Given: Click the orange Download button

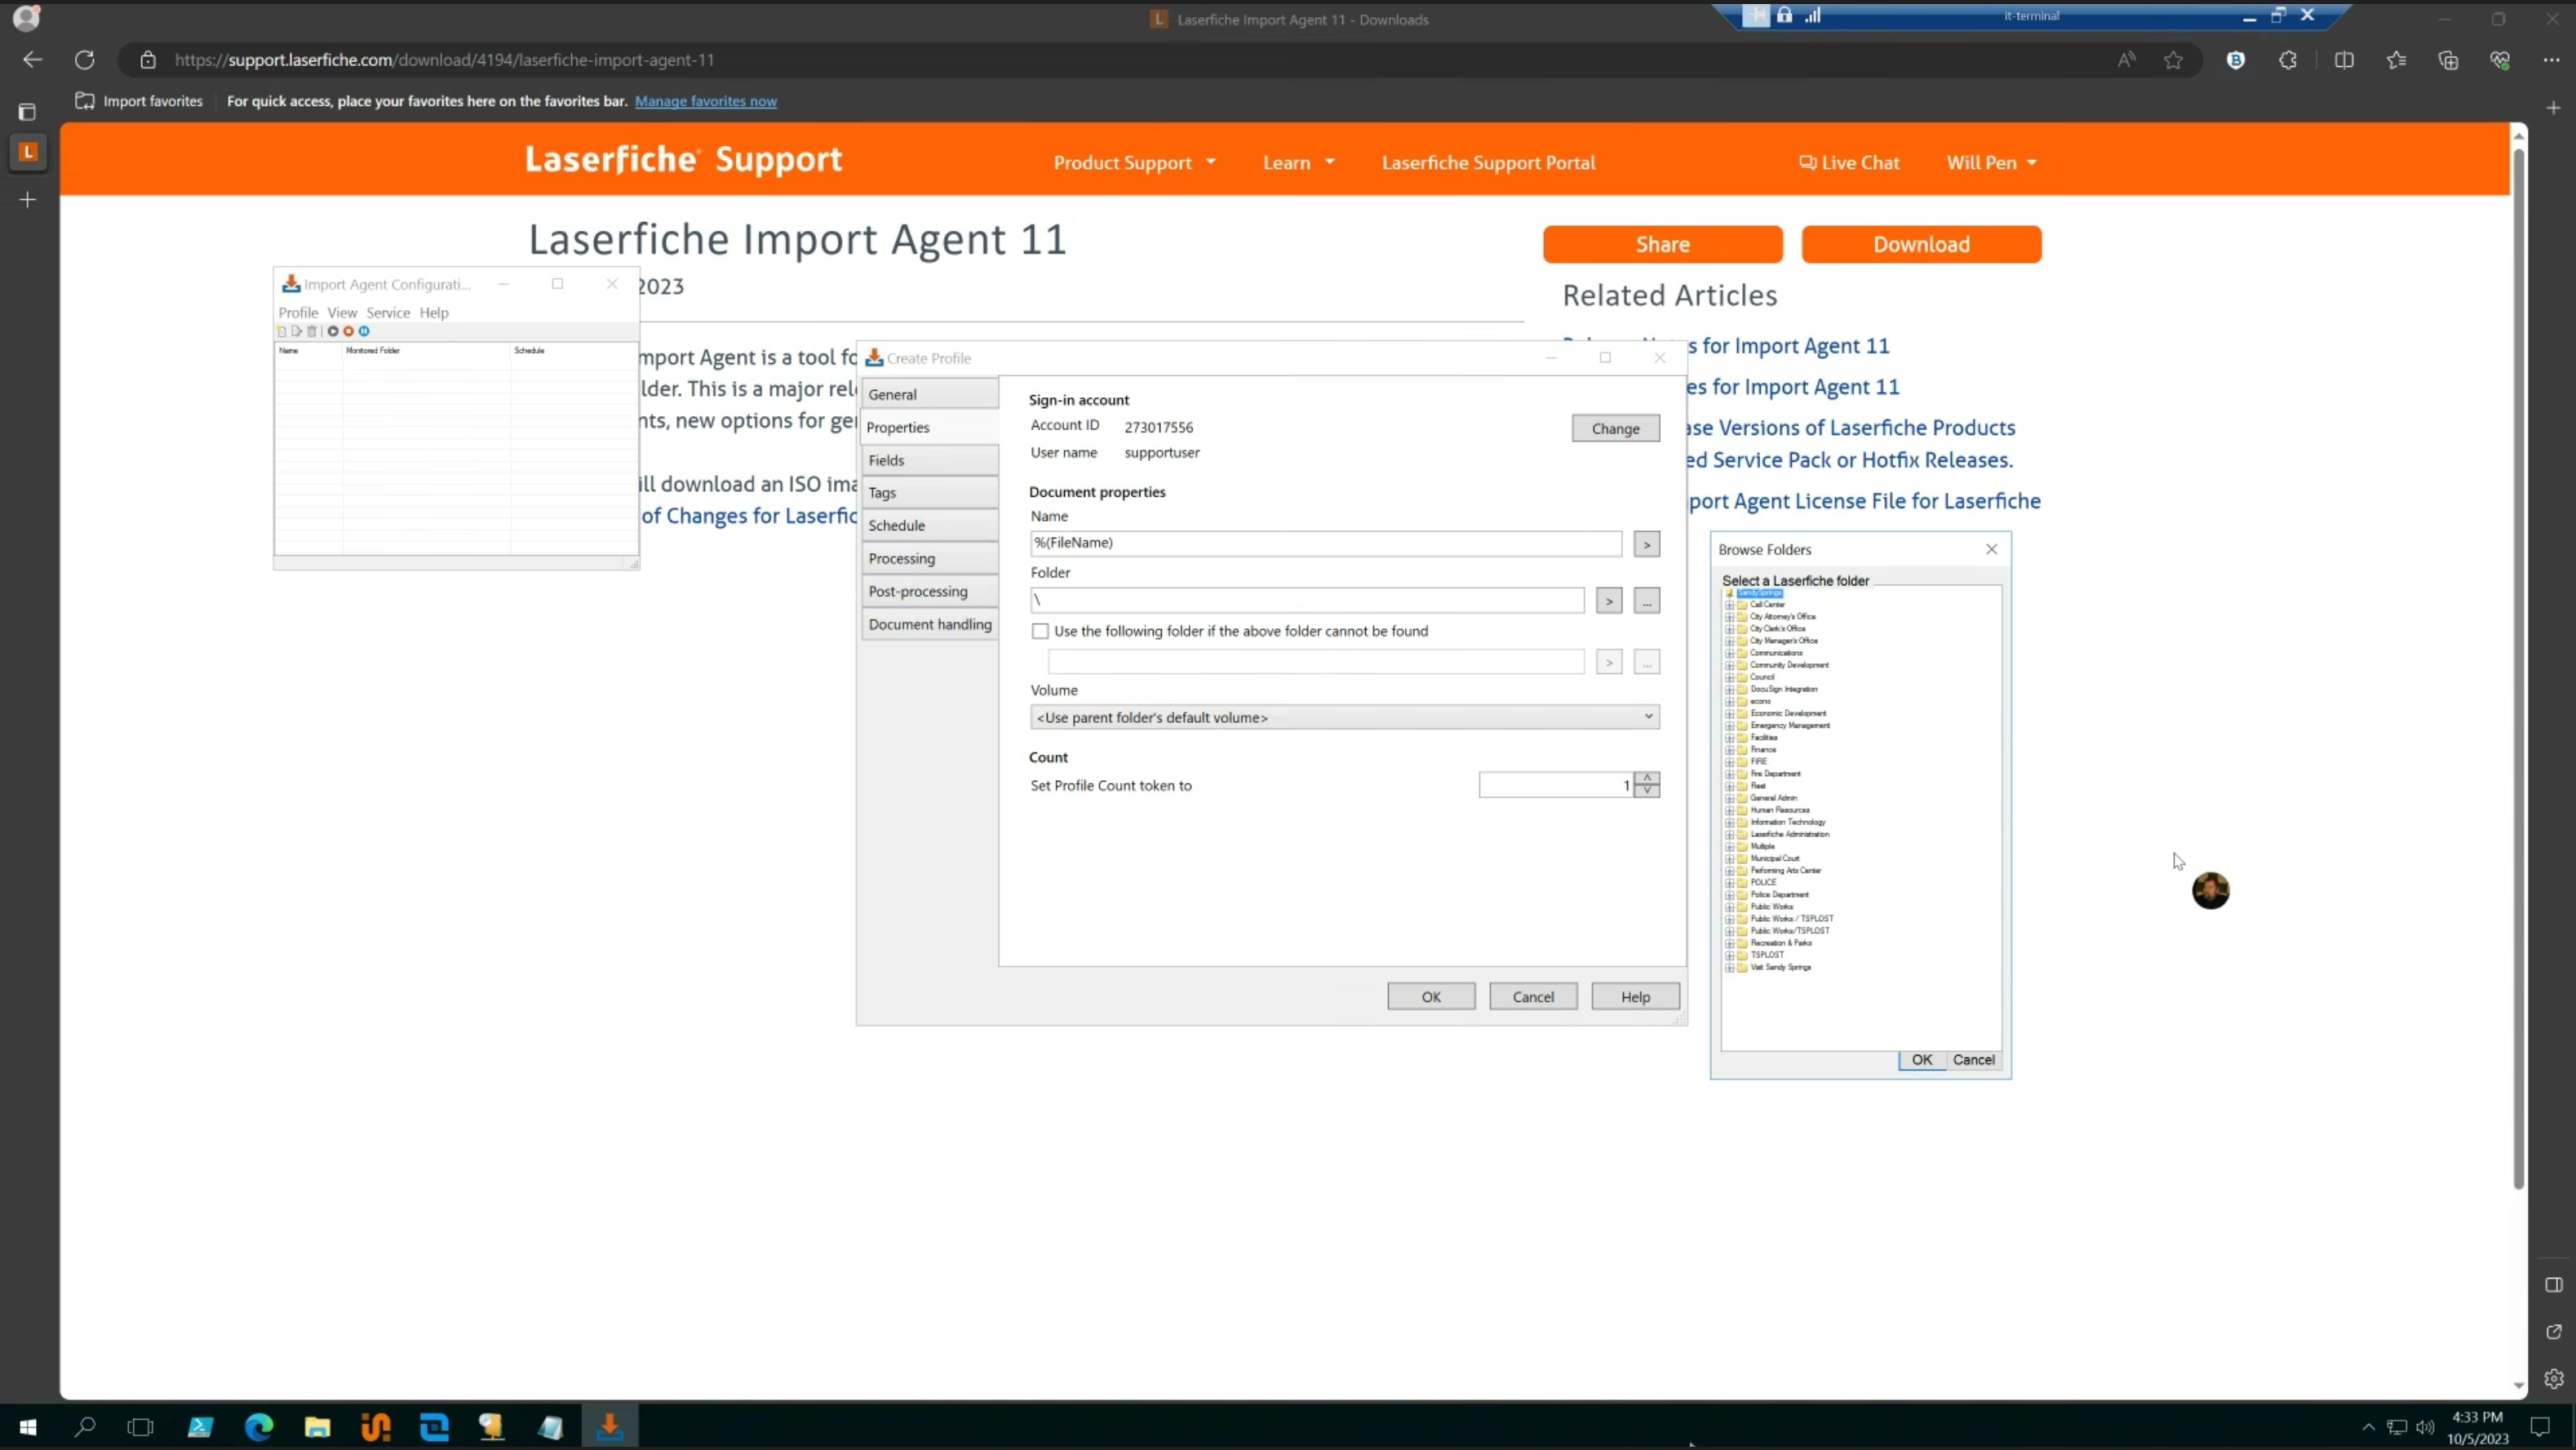Looking at the screenshot, I should [1920, 245].
